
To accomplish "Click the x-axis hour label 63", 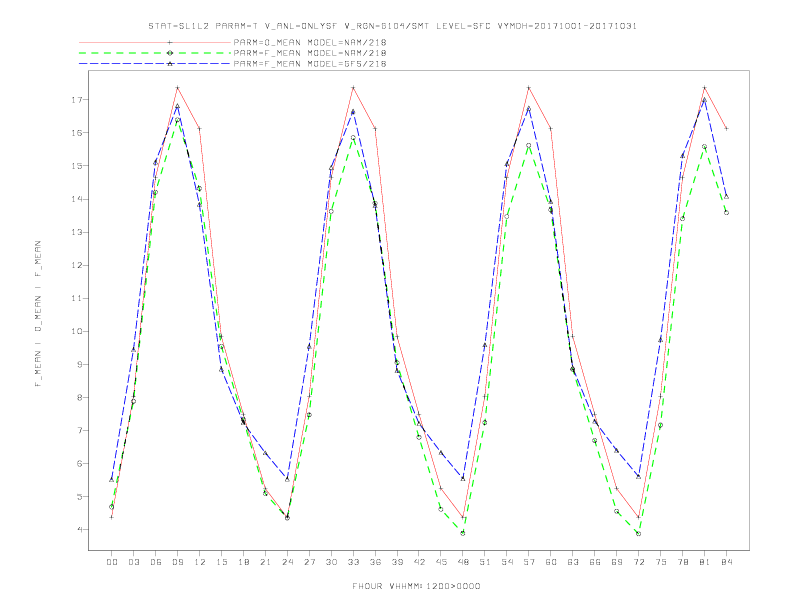I will (573, 562).
